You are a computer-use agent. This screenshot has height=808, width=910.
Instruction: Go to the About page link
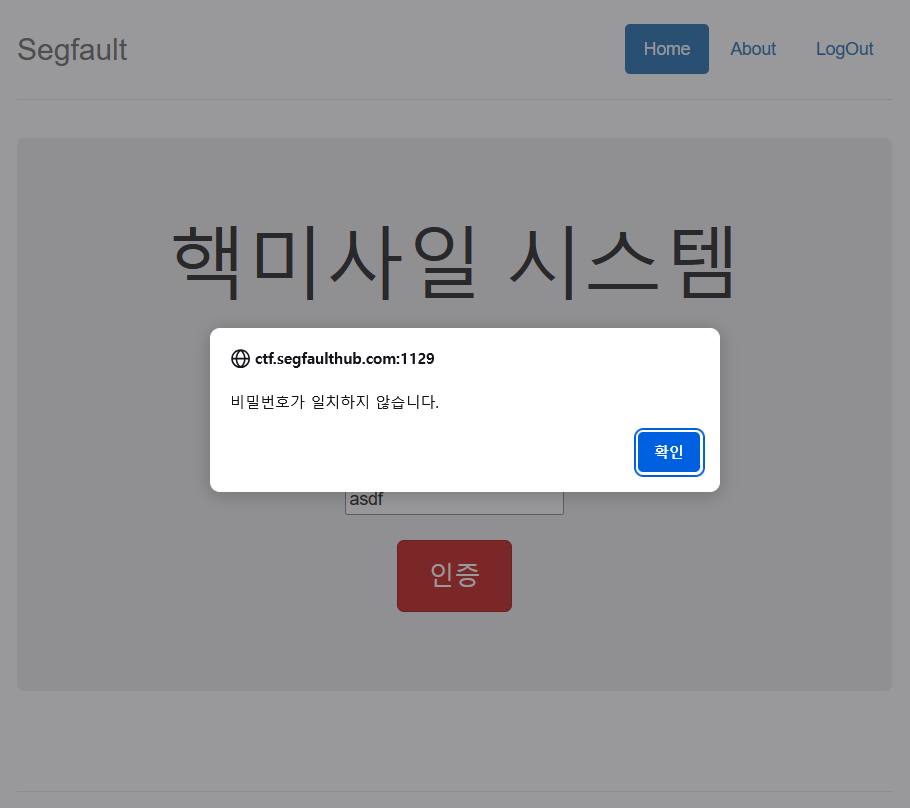coord(753,49)
